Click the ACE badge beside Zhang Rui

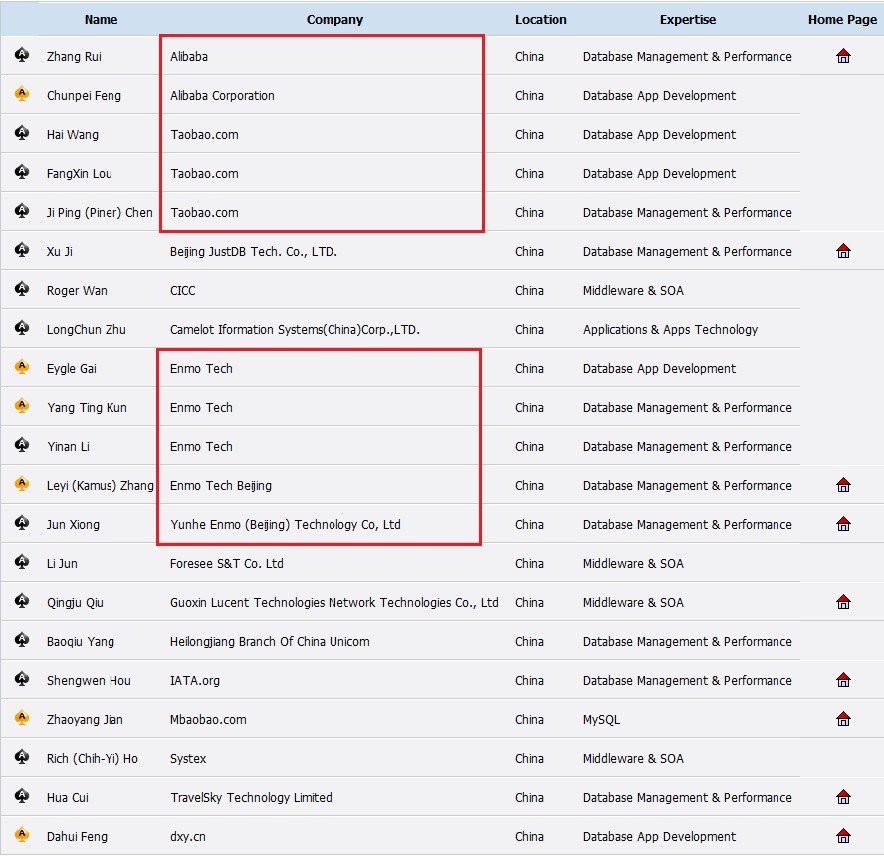point(22,55)
